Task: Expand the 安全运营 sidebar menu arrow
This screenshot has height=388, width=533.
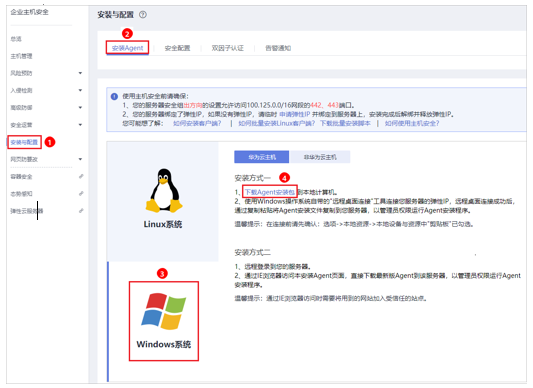Action: [x=80, y=125]
